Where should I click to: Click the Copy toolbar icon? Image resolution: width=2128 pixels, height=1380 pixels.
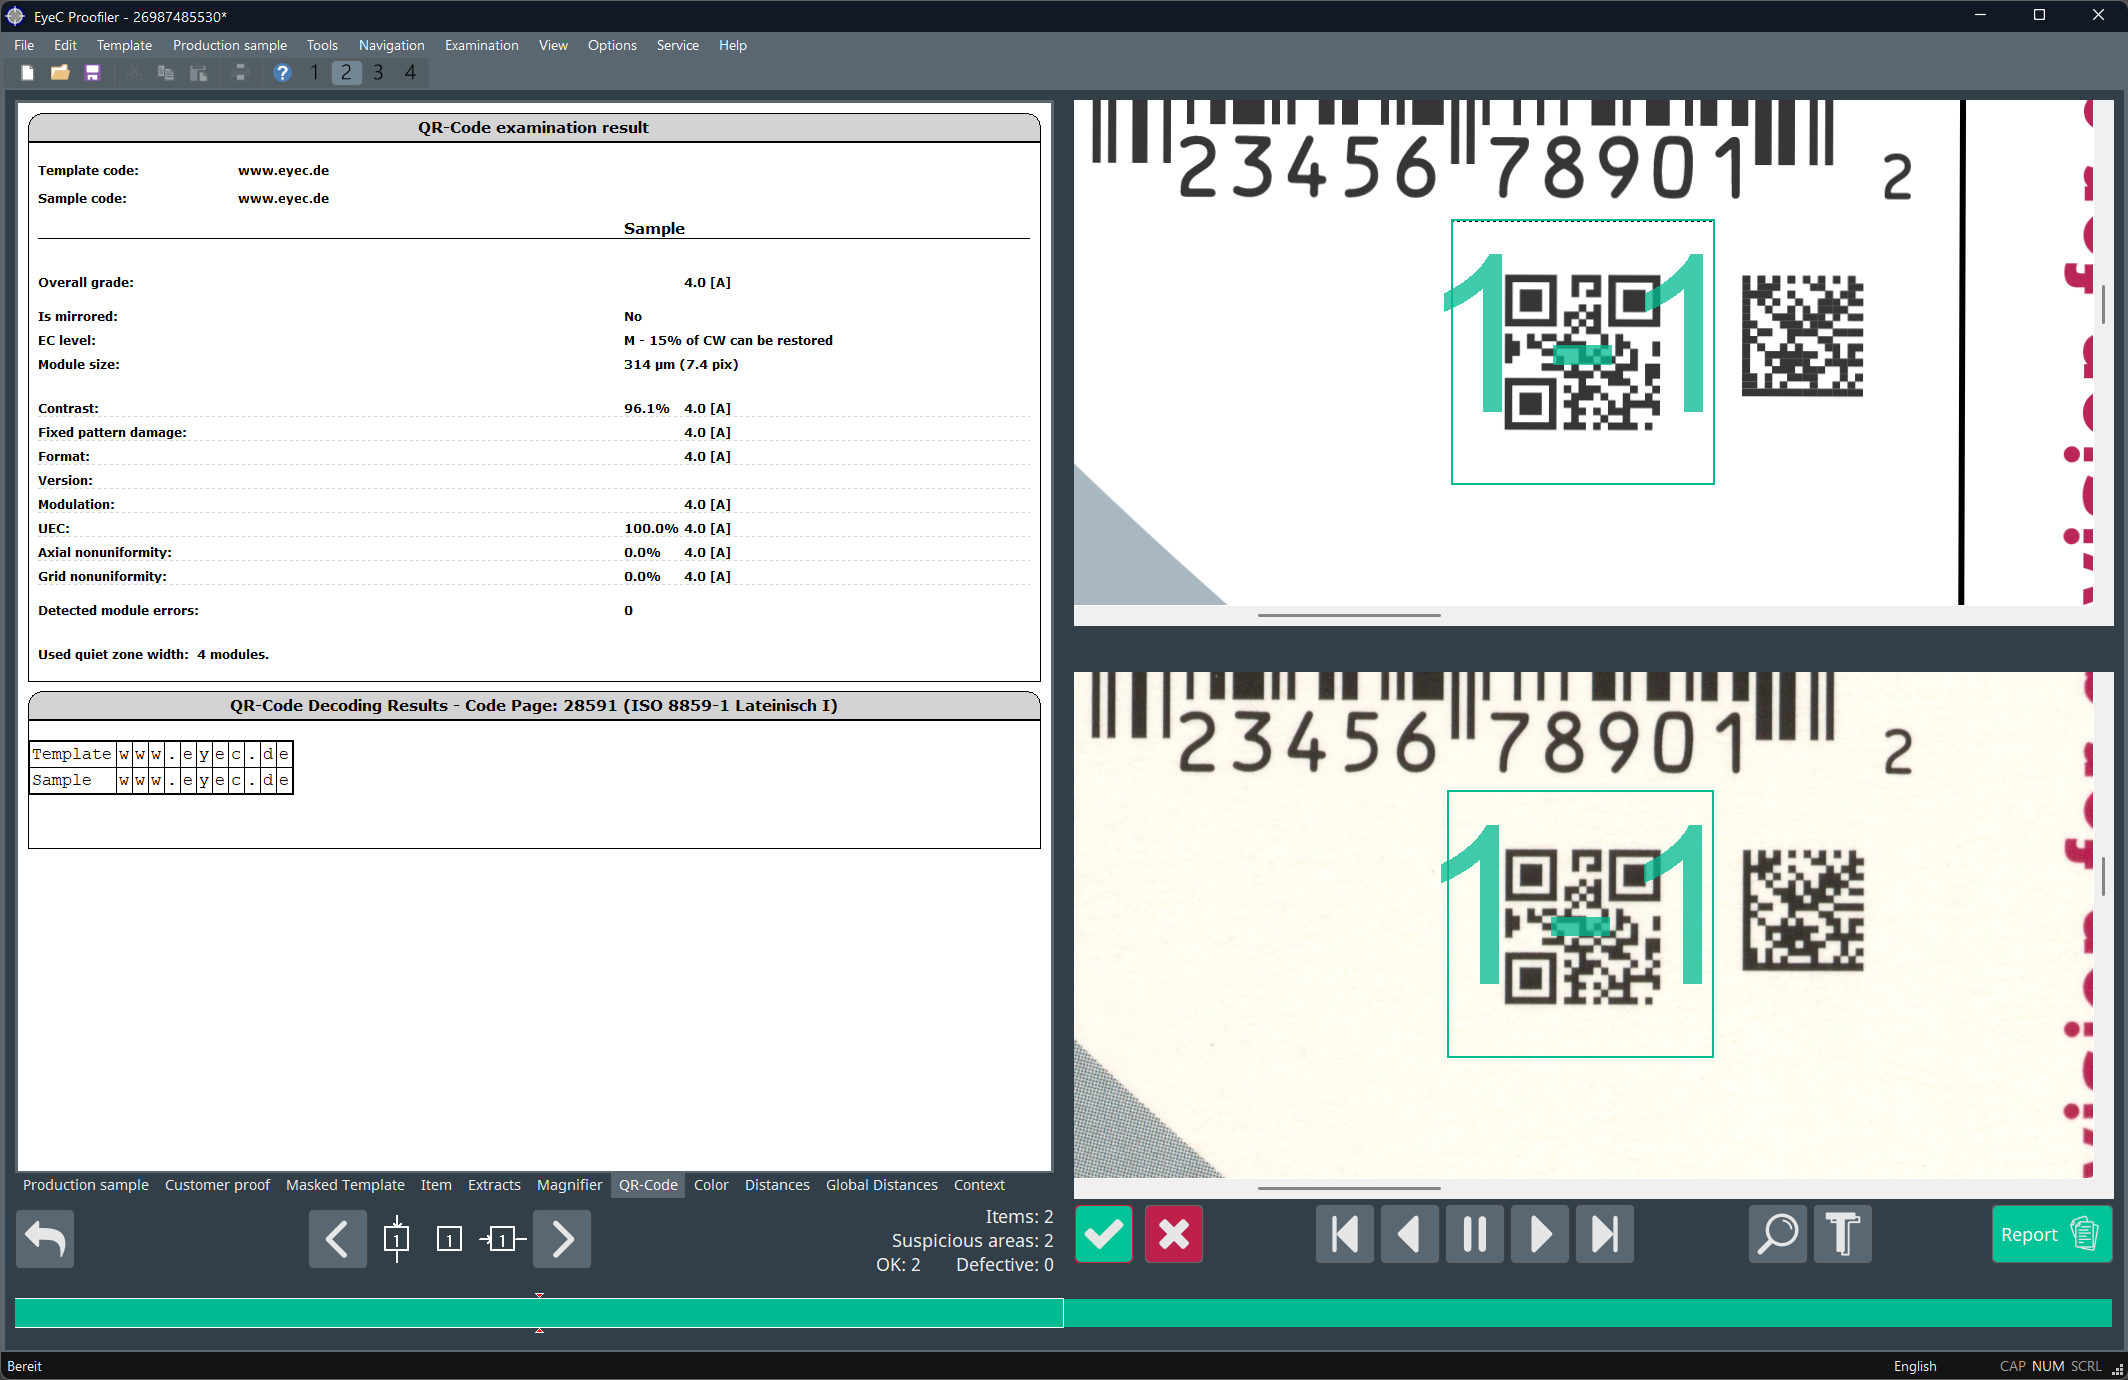point(166,73)
